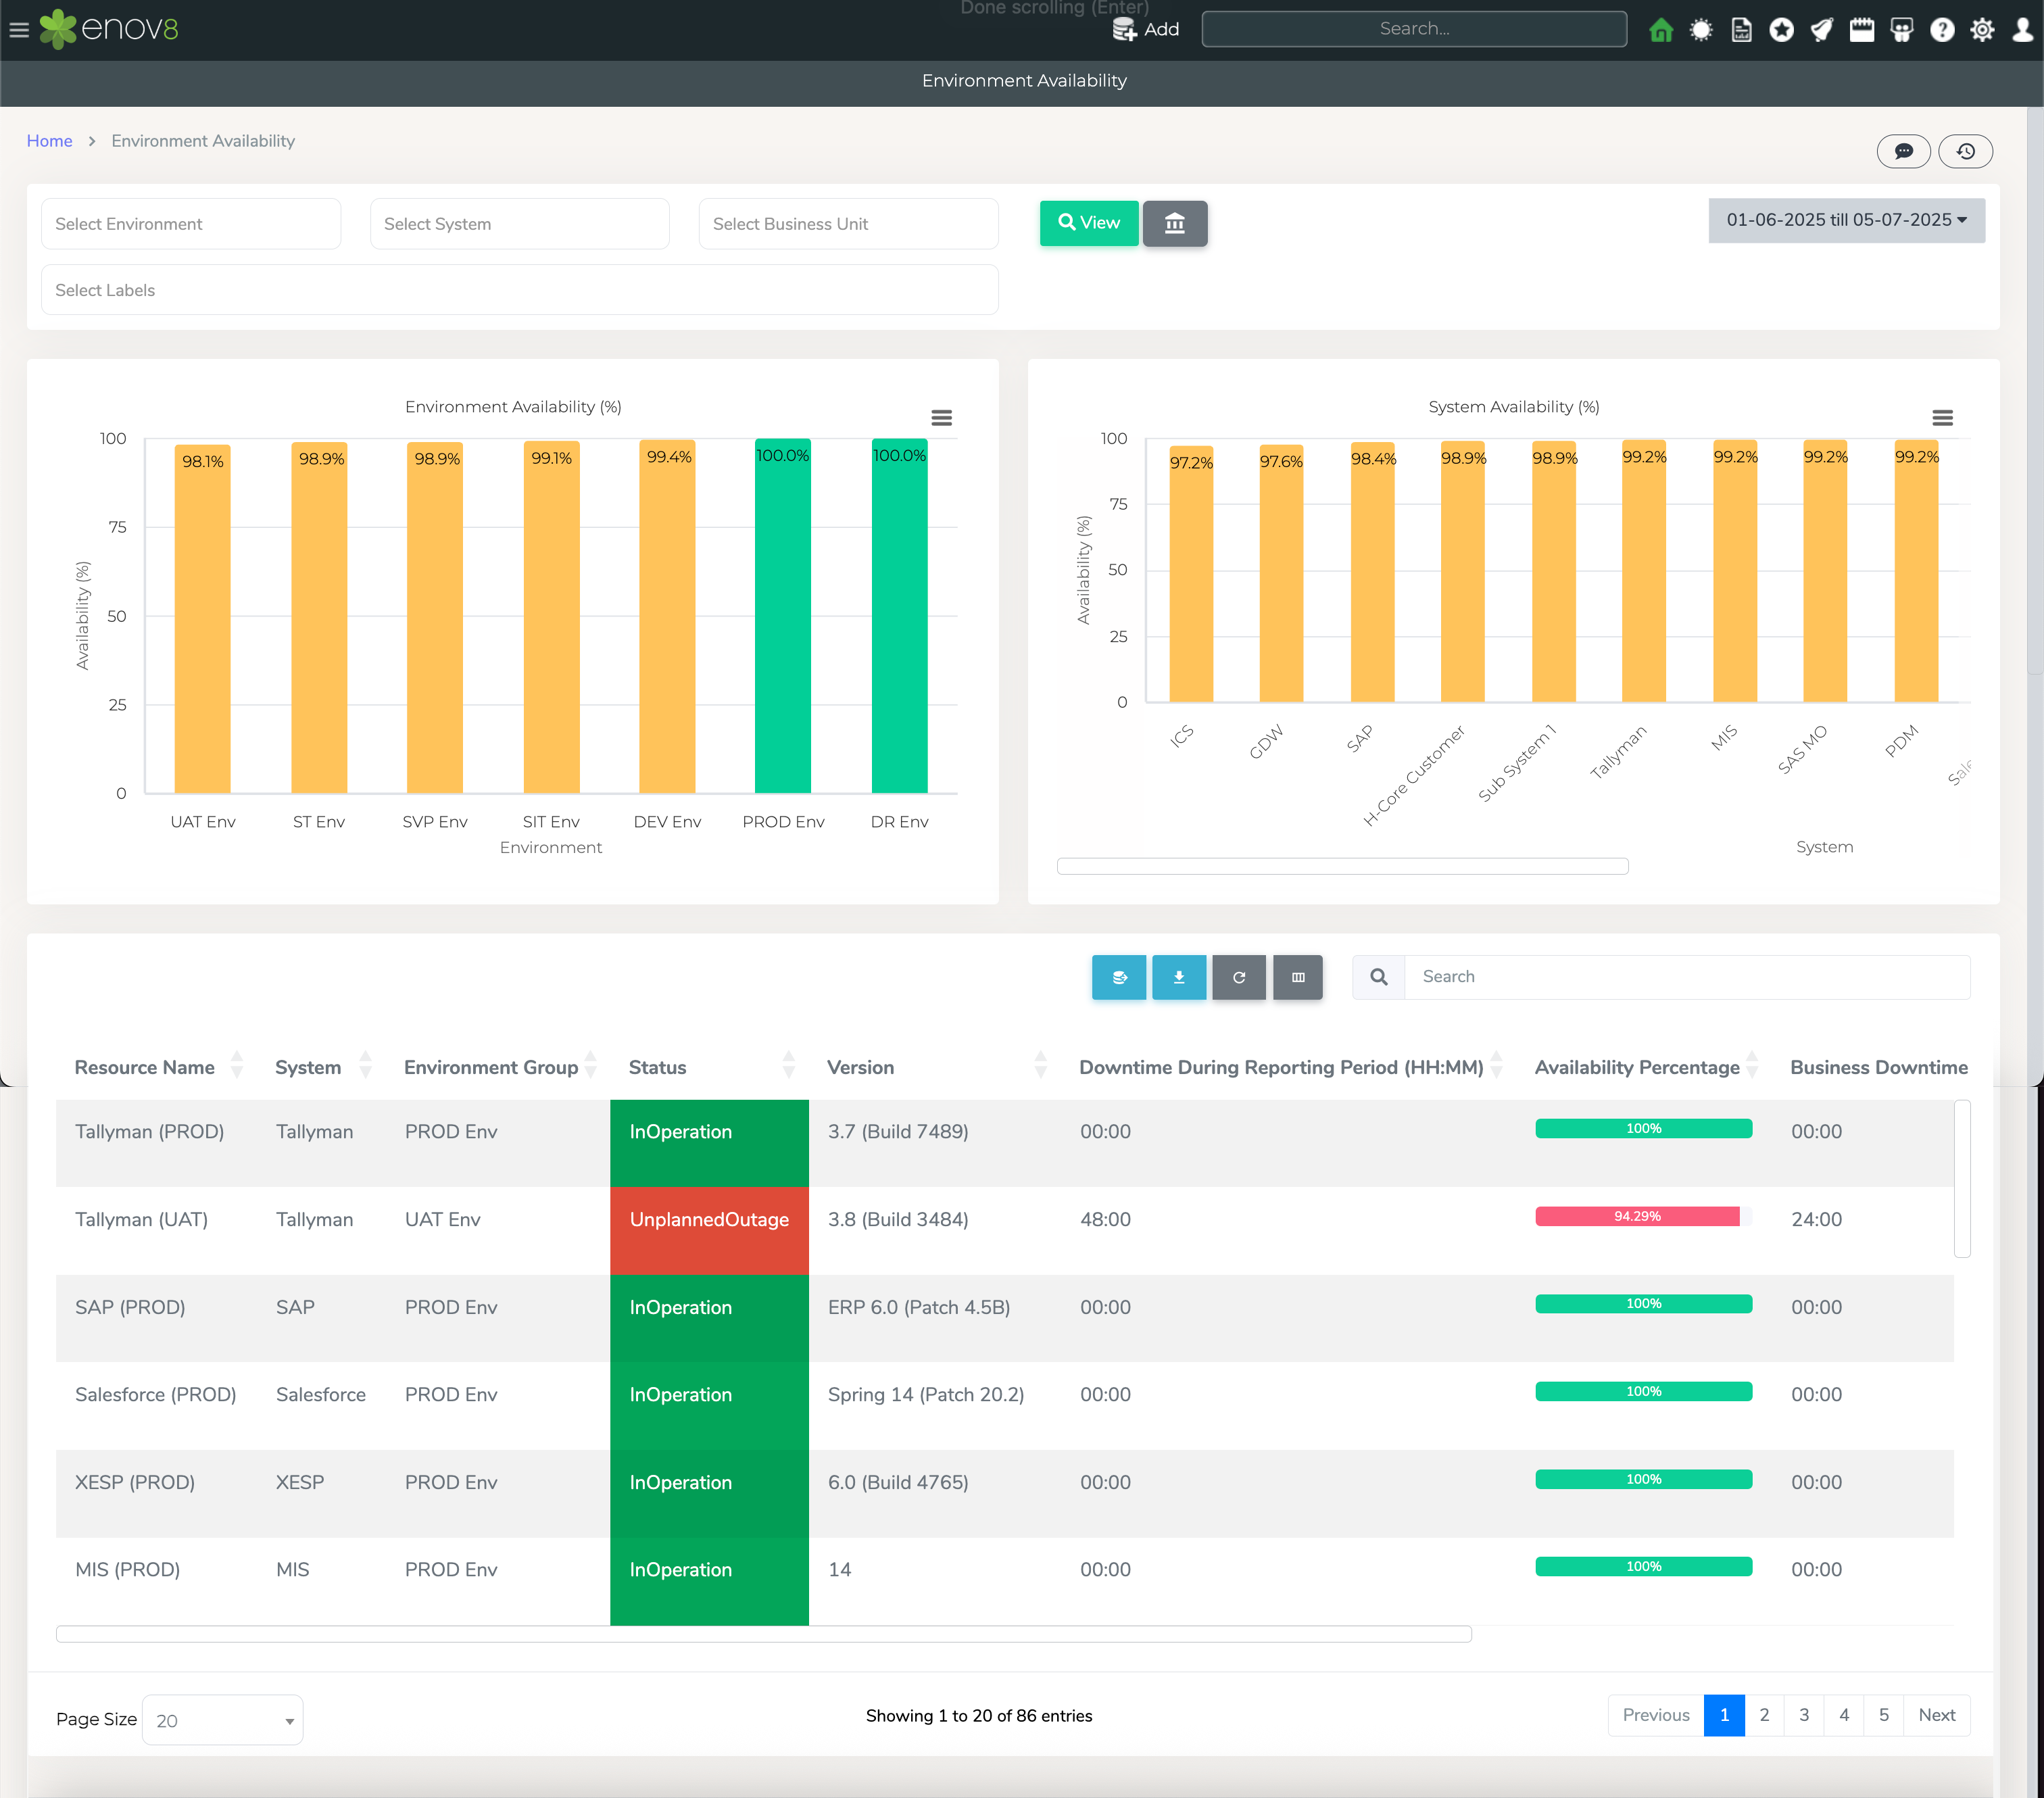Click the table vertical scrollbar

coord(1962,1178)
